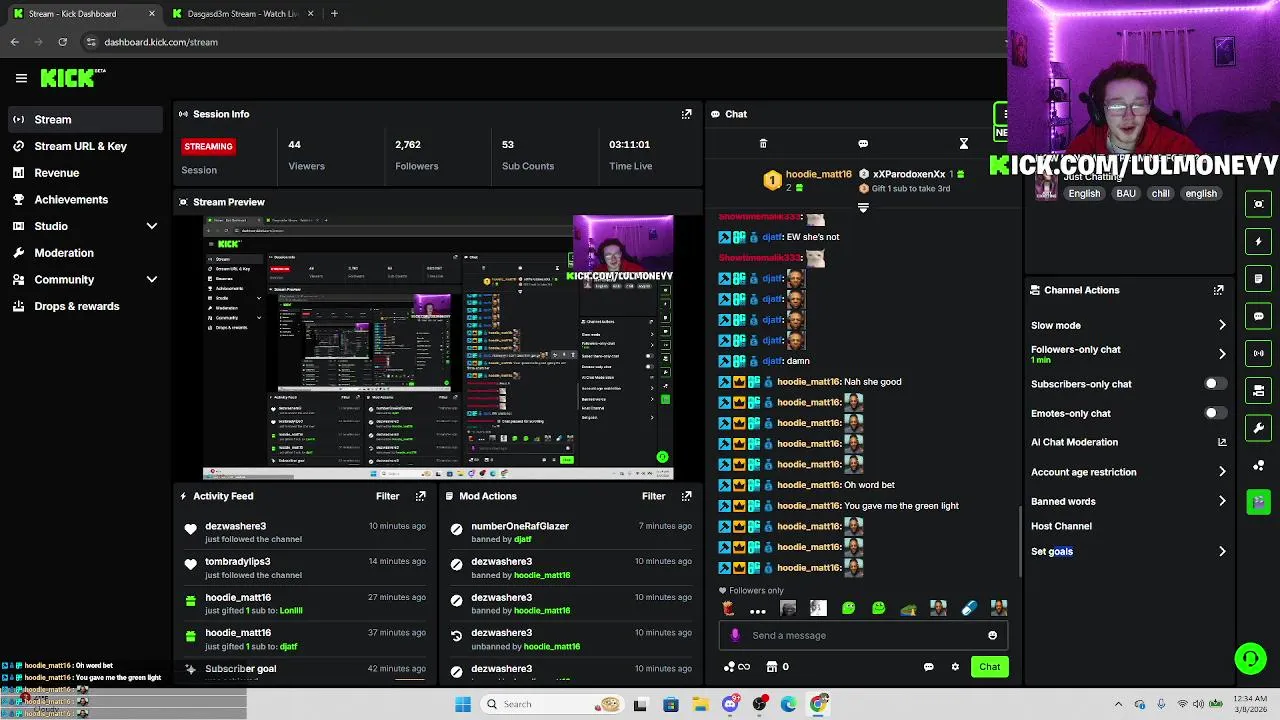Open Drops & rewards page
Screen dimensions: 1280x720
(85, 306)
